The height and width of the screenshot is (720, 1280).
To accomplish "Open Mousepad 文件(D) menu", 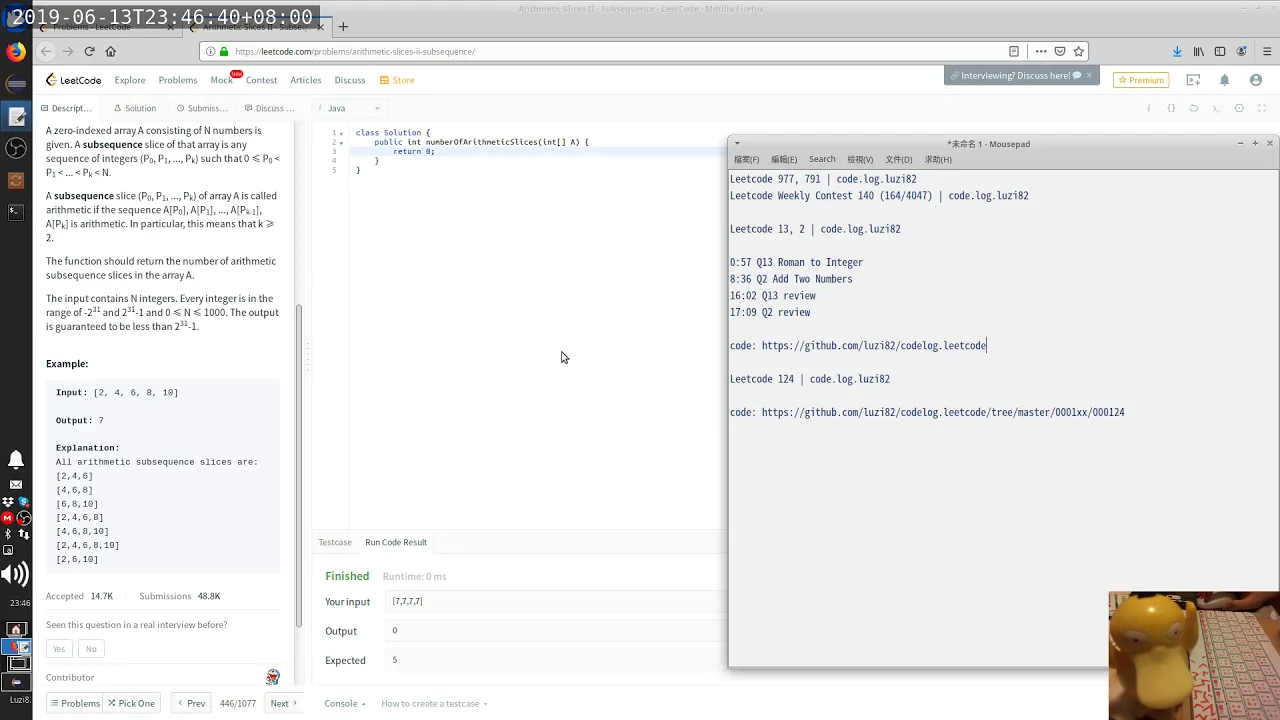I will tap(899, 159).
